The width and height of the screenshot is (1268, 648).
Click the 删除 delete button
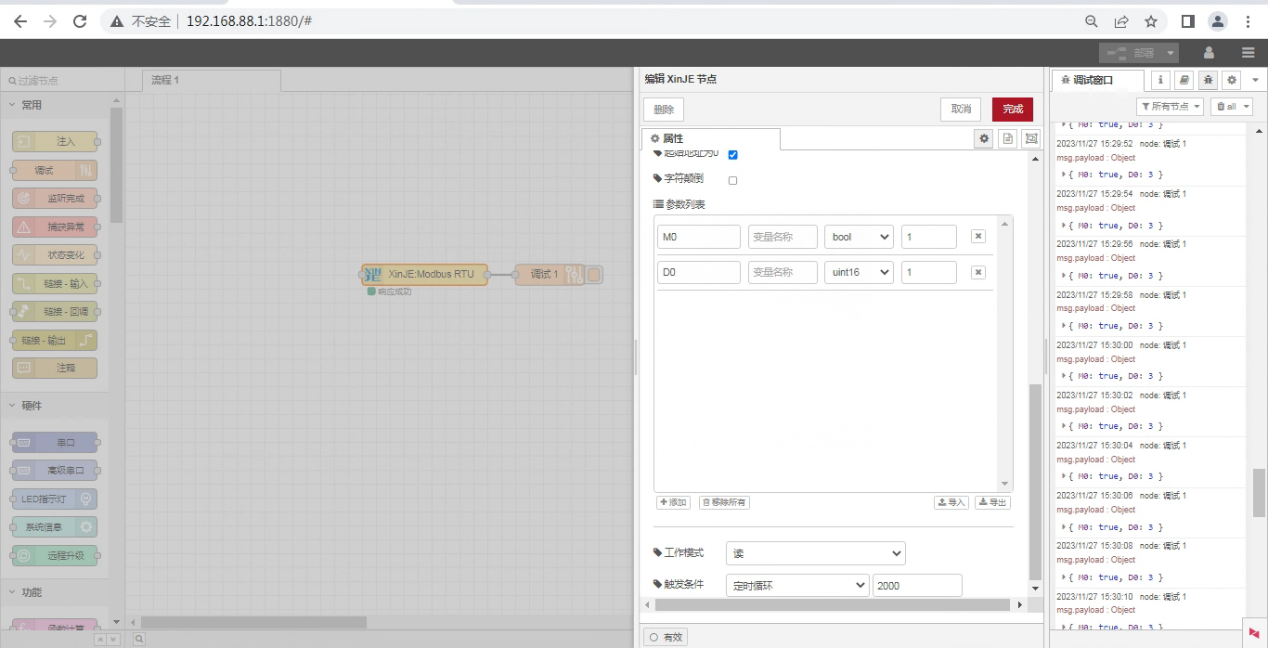663,110
